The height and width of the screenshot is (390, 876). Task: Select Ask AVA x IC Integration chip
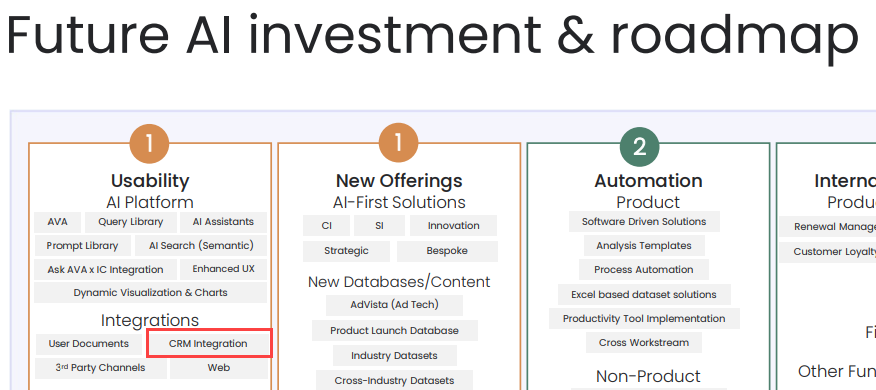[106, 270]
